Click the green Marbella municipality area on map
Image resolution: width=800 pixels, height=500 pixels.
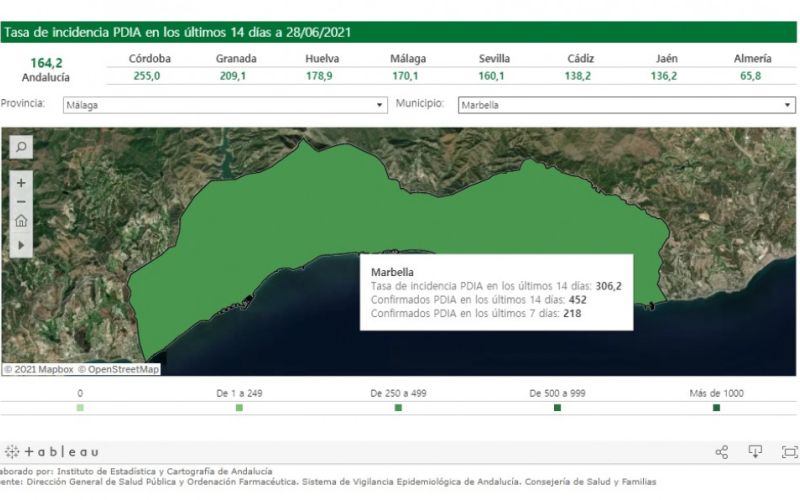point(306,214)
